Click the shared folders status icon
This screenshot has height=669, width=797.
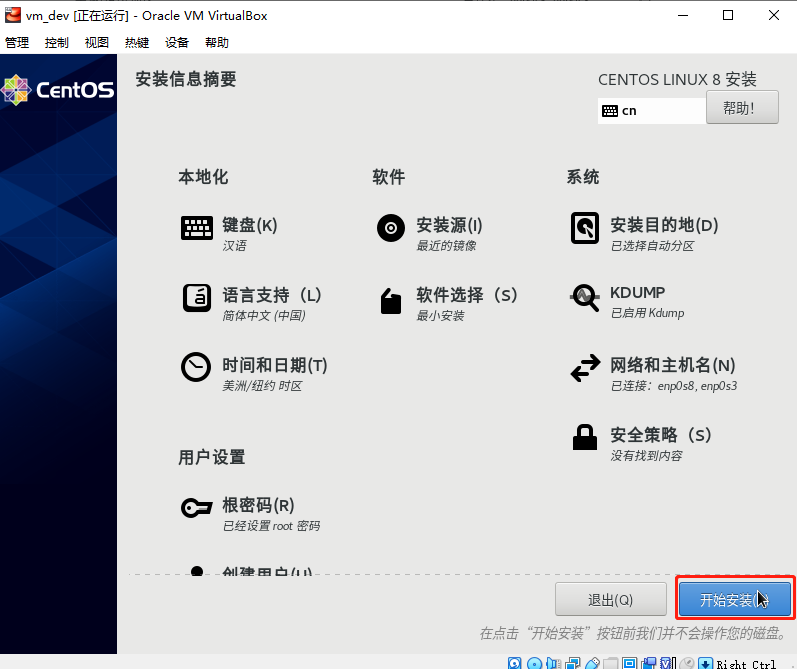click(611, 663)
